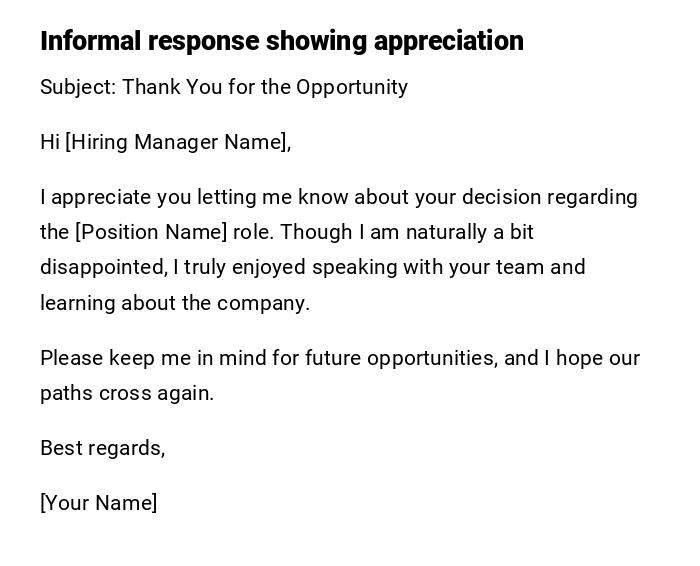Click the word "Subject:" label
700x566 pixels.
click(78, 87)
